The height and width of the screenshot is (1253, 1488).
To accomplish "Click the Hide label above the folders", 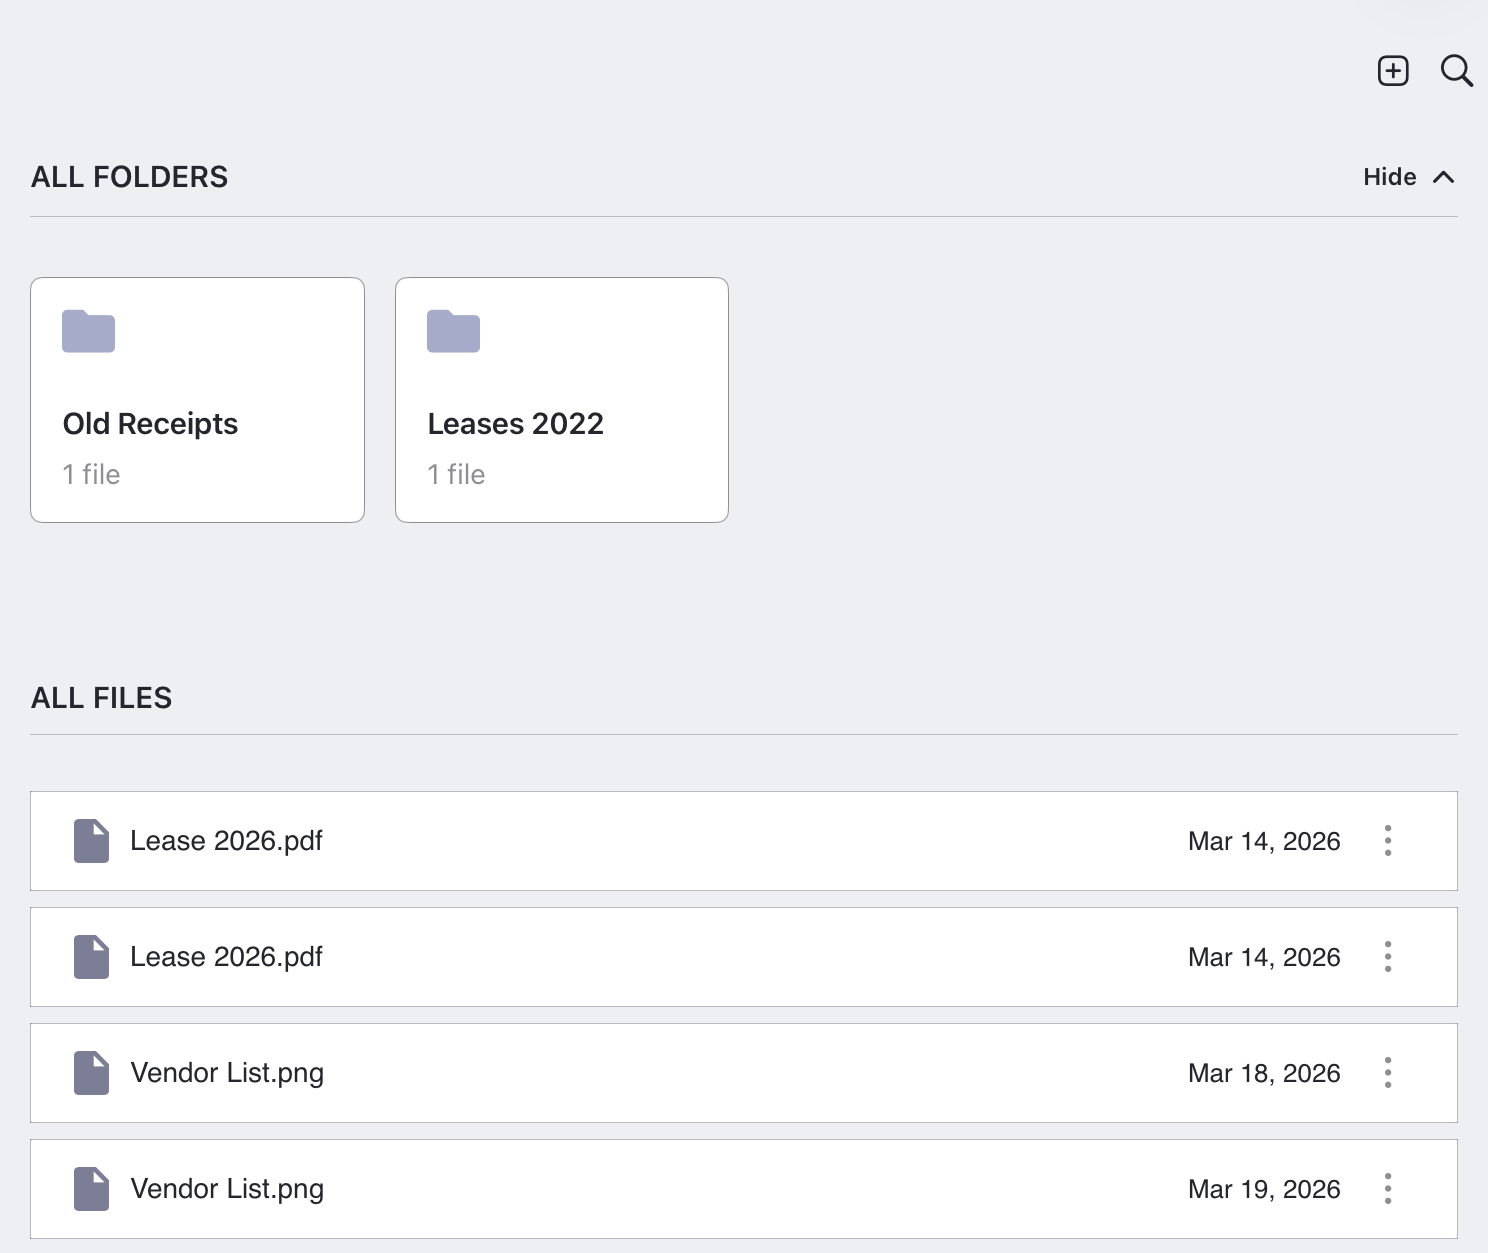I will coord(1390,177).
